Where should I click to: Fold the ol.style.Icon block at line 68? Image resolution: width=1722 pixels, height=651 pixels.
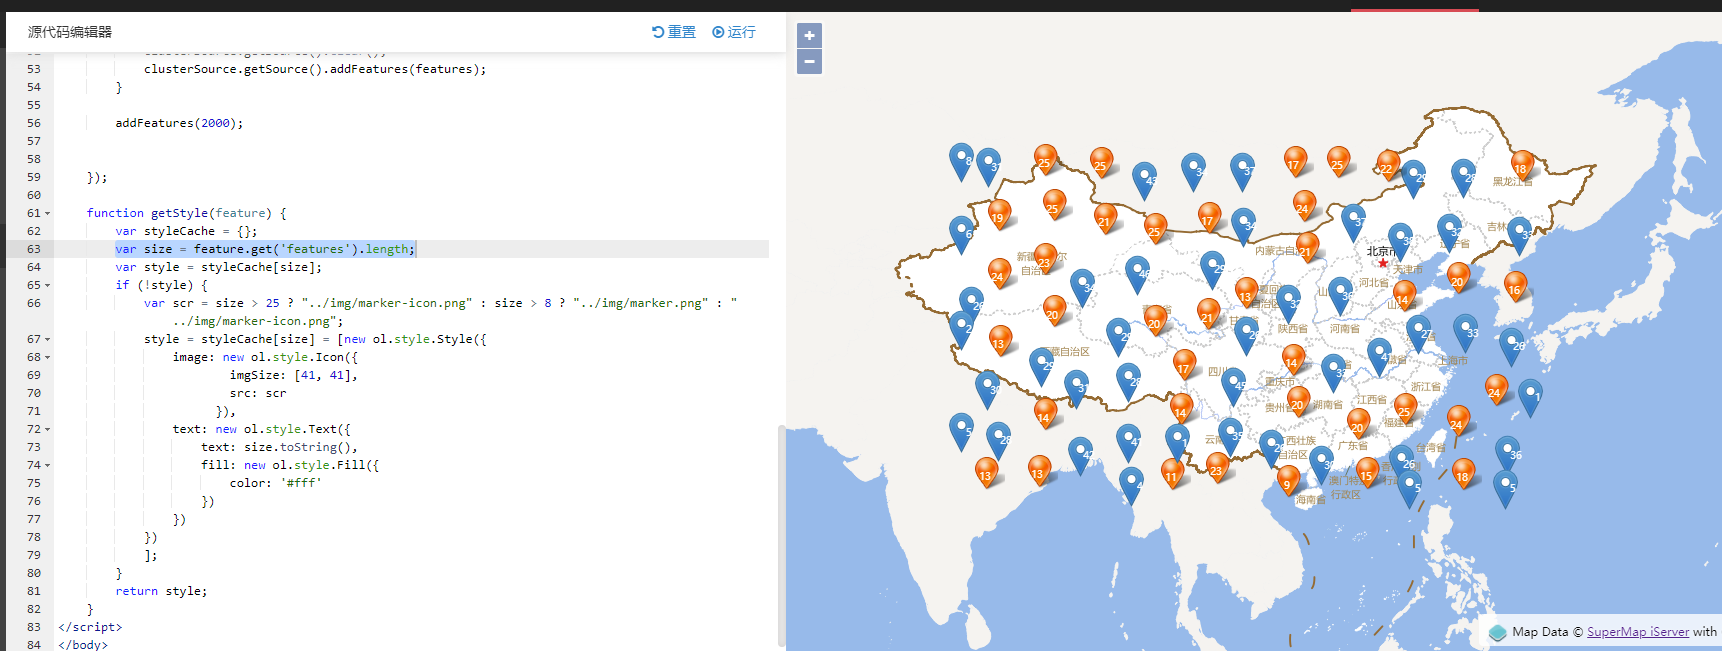[47, 357]
